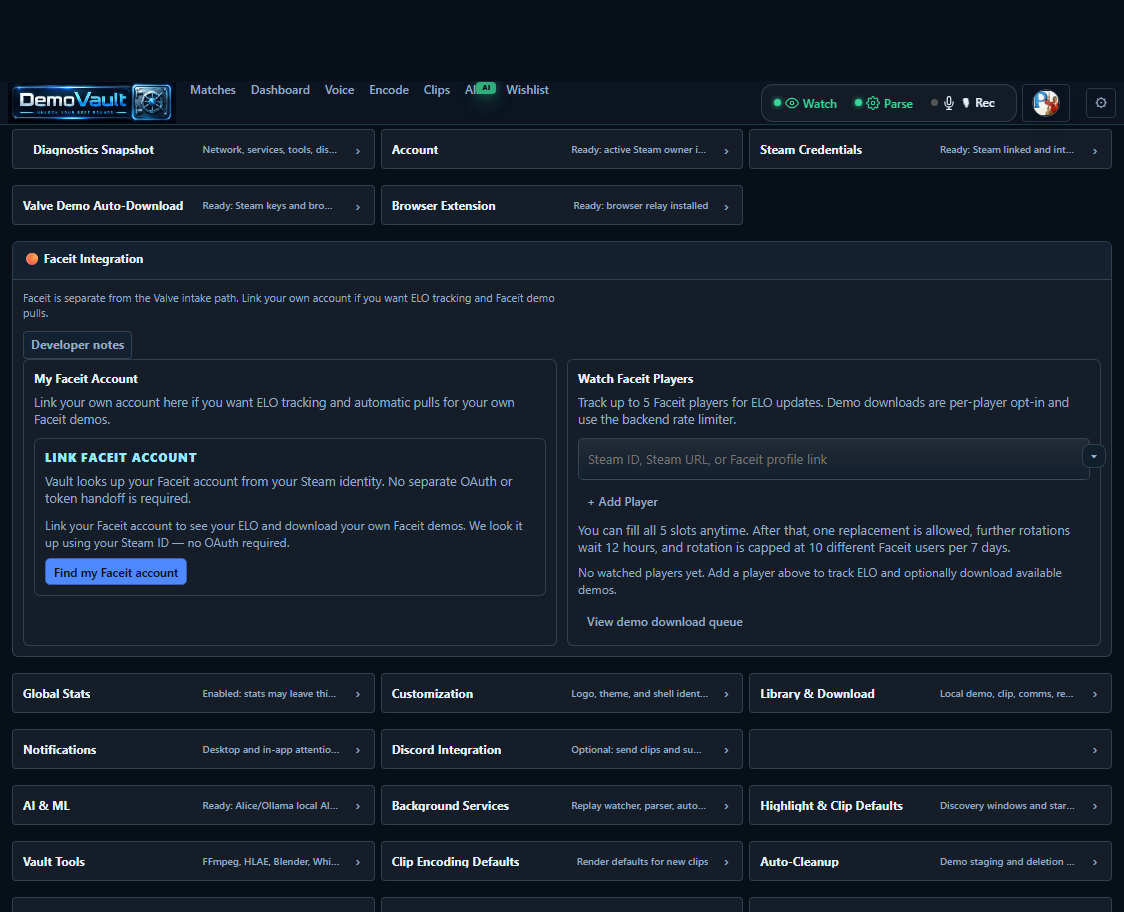Toggle the Watch service status
Screen dimensions: 1124x912
(x=804, y=103)
